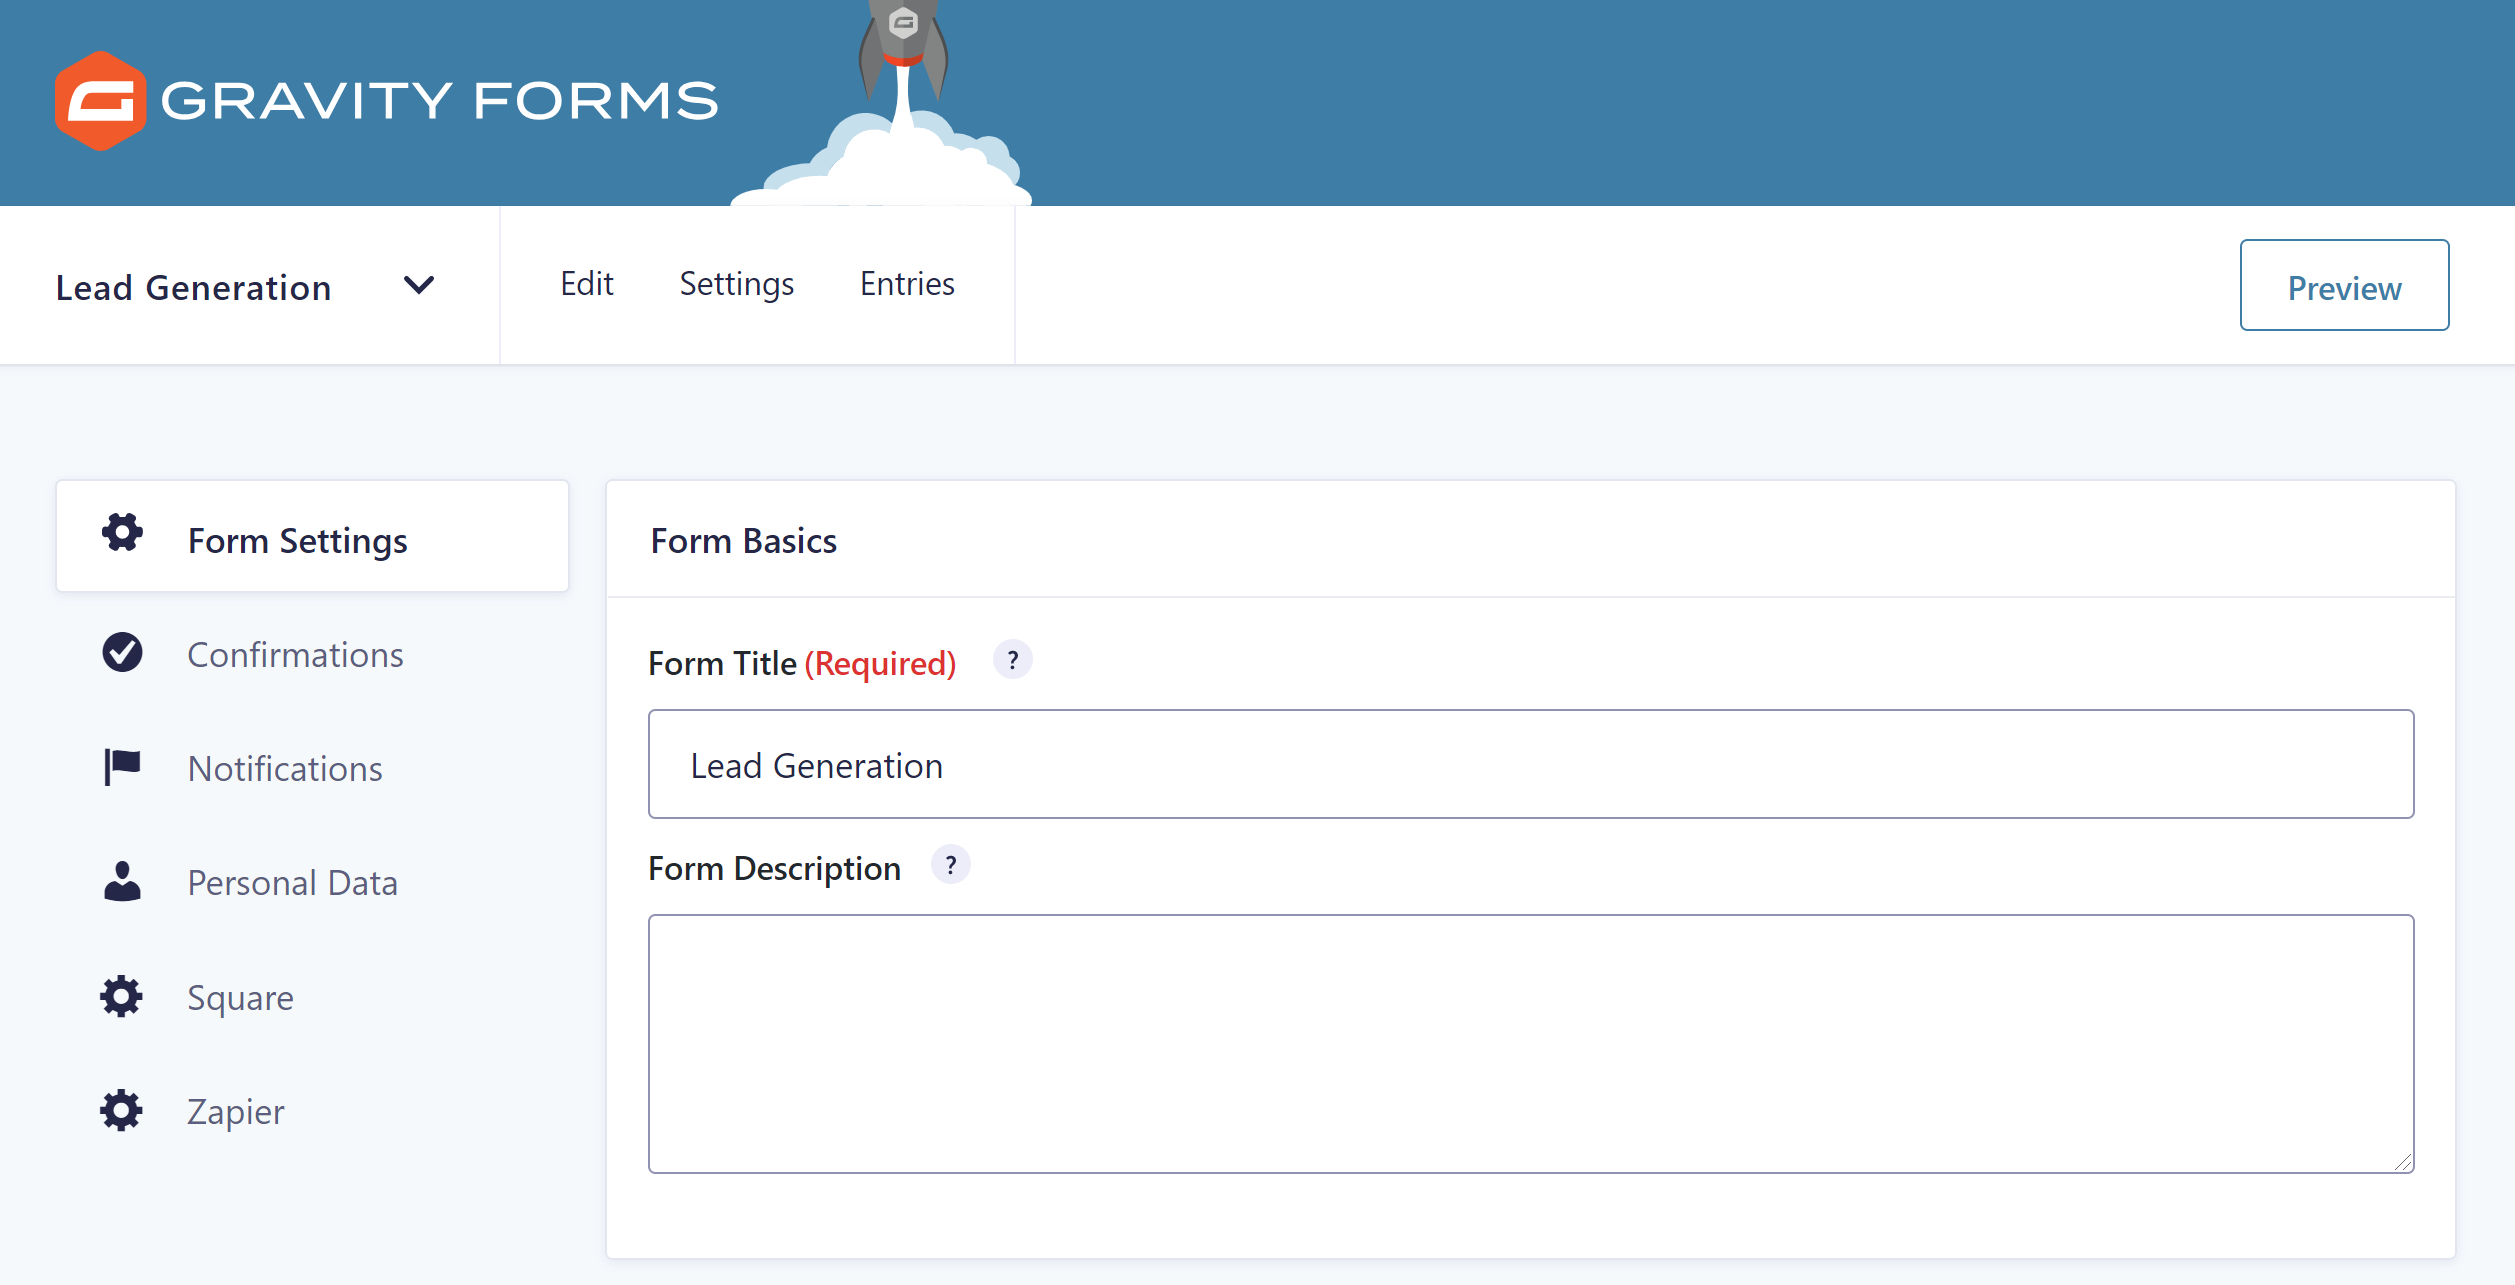Click the Gravity Forms wordmark text
2515x1285 pixels.
coord(439,101)
